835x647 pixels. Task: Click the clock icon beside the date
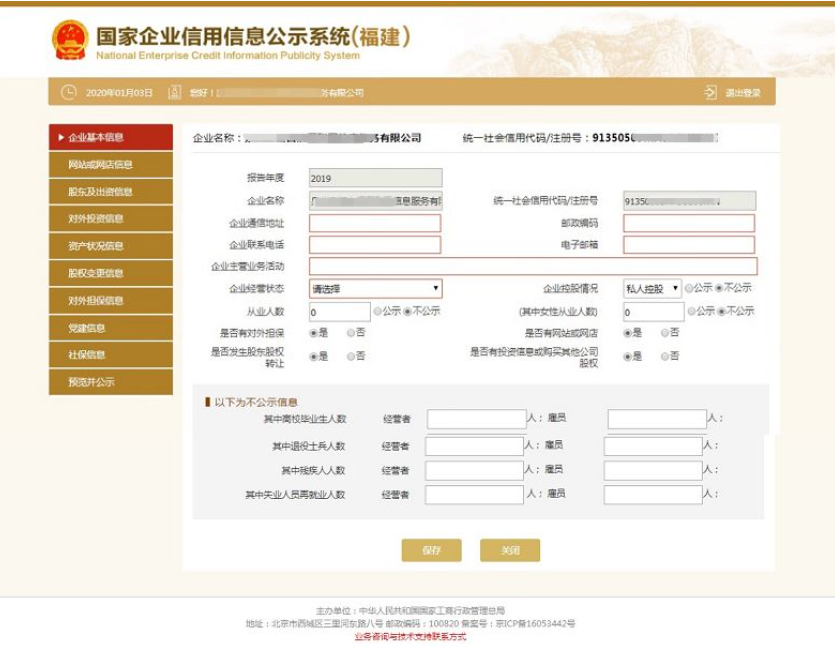pyautogui.click(x=69, y=93)
